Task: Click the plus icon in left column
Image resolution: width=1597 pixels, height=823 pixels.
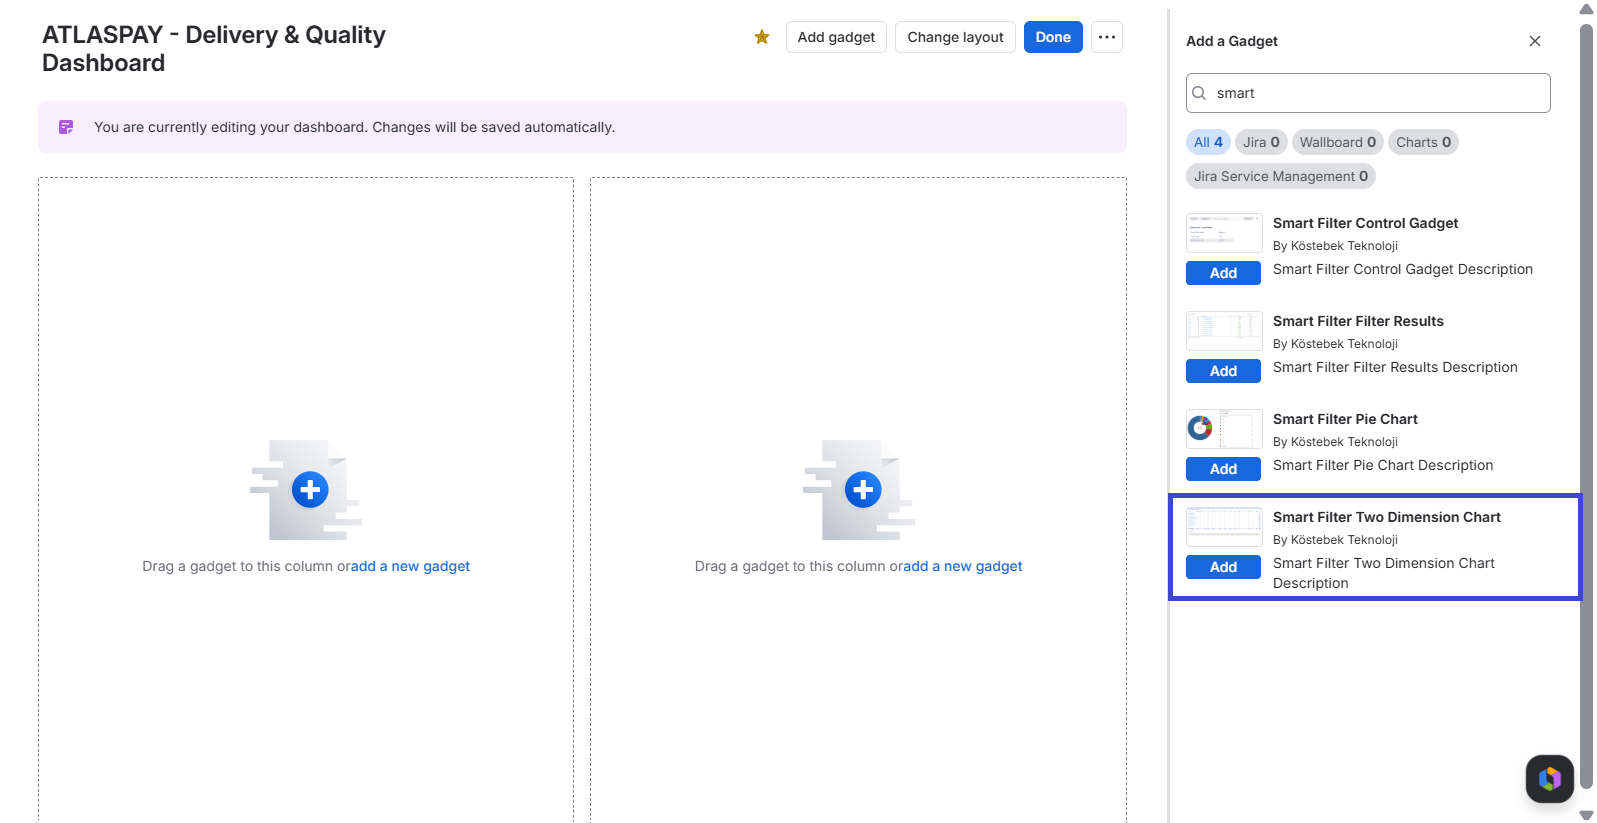Action: pos(310,490)
